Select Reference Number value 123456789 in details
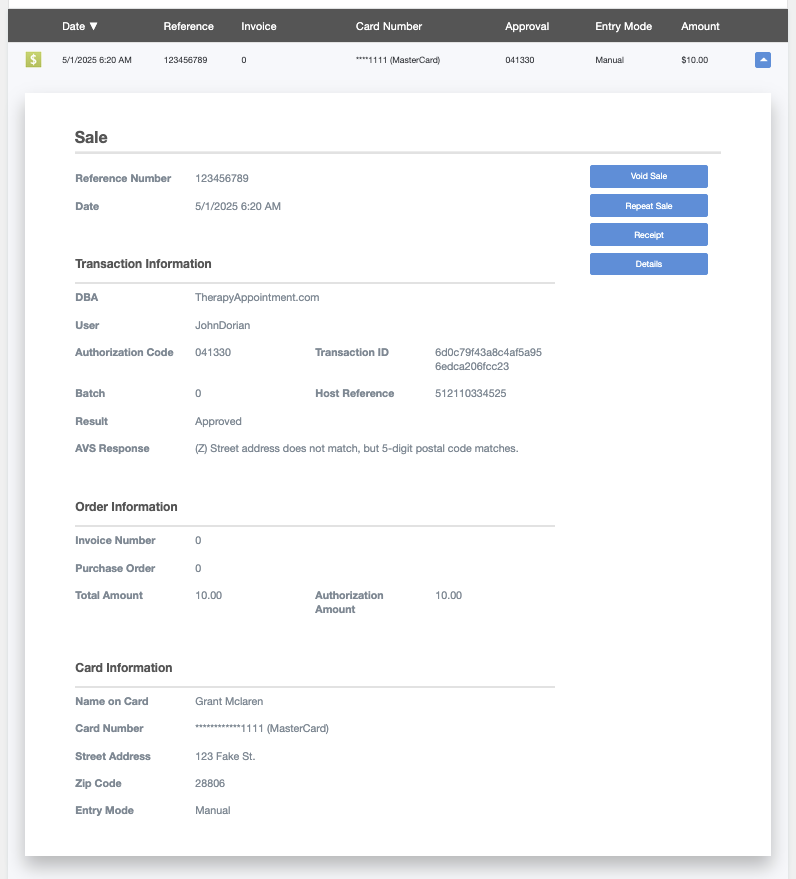796x879 pixels. point(221,178)
